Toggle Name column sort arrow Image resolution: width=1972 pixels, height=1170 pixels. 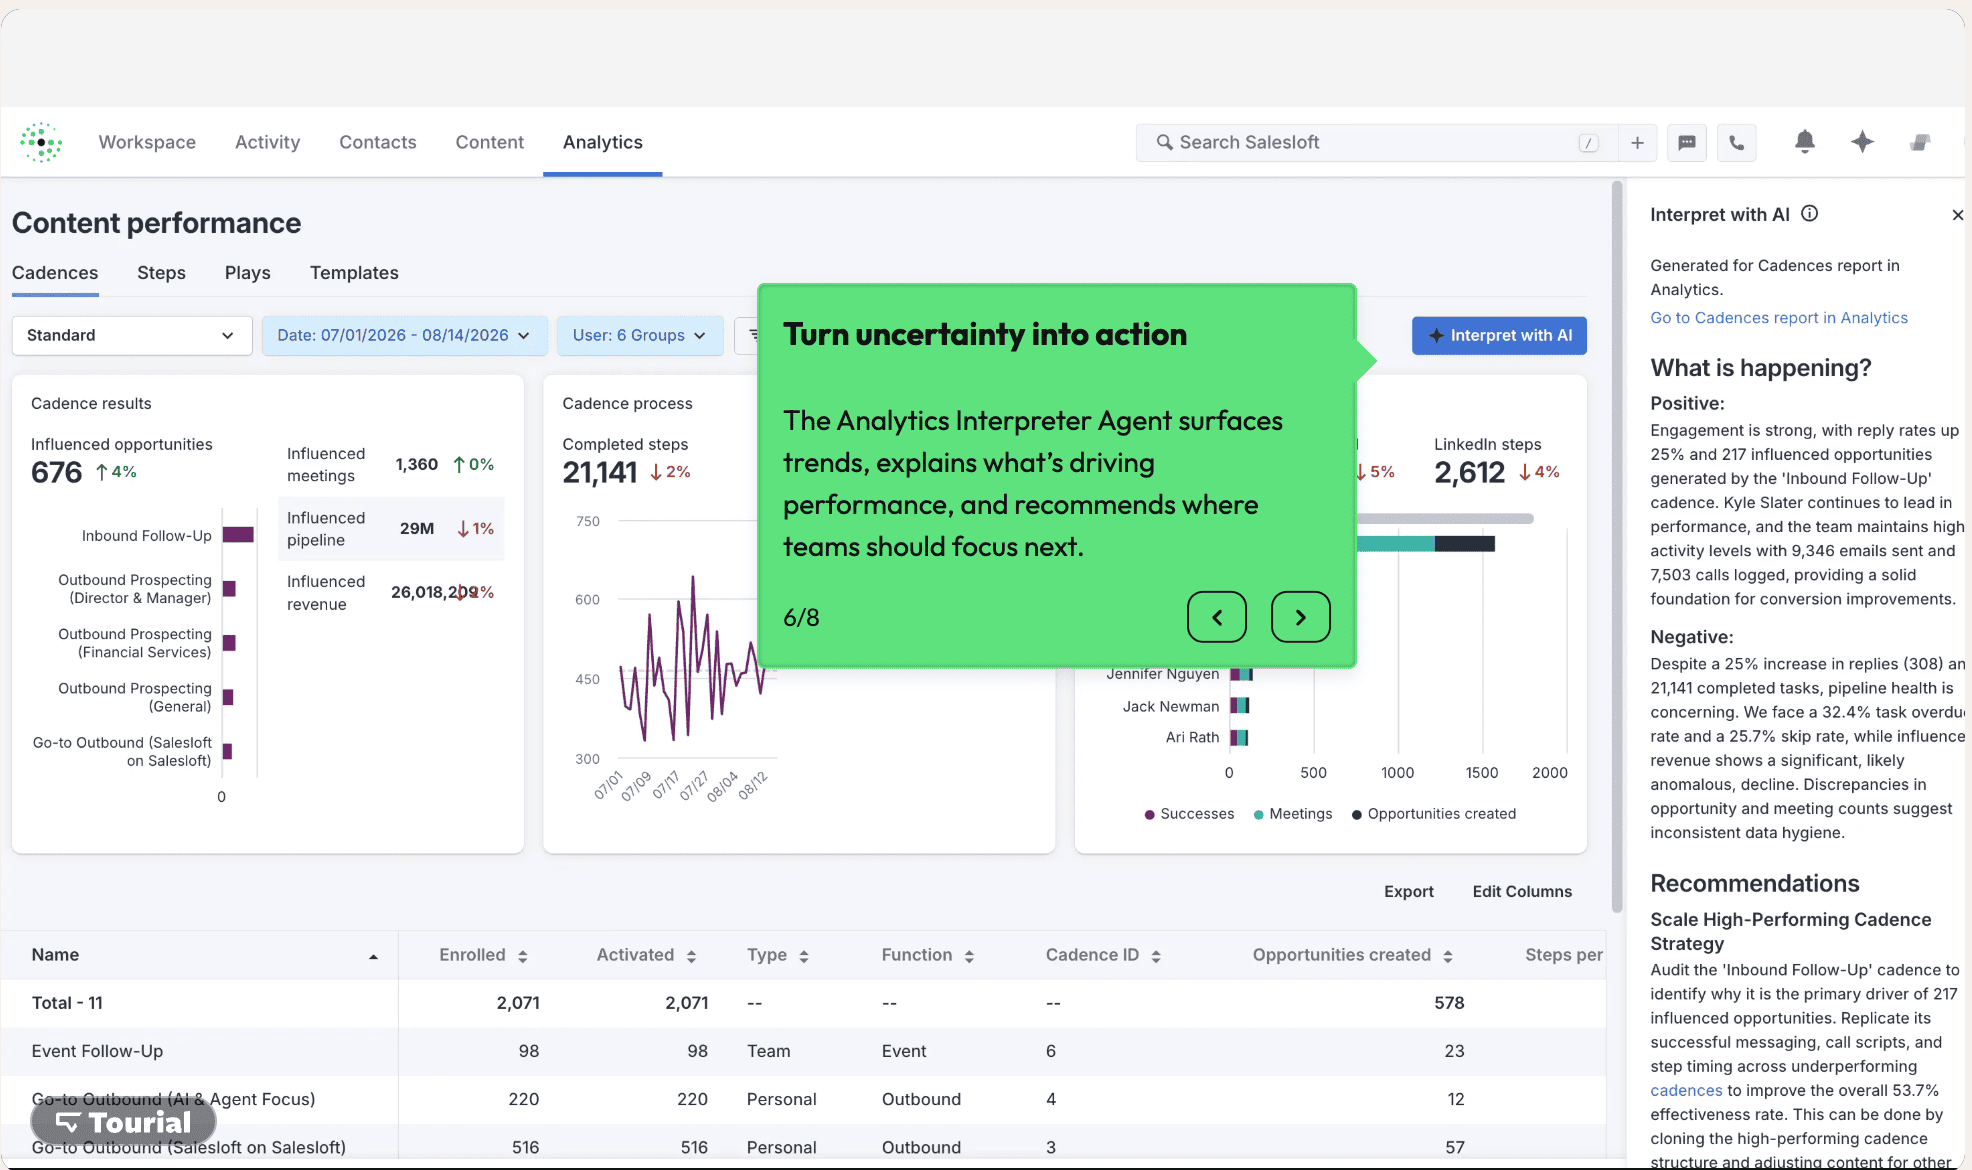click(x=373, y=957)
